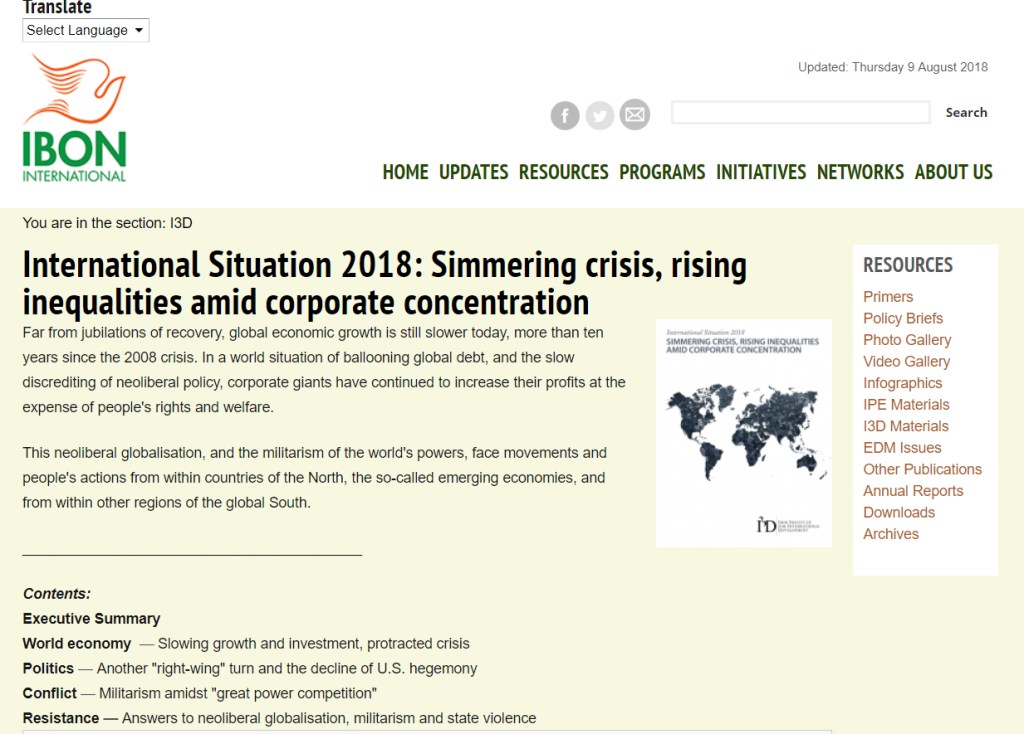The width and height of the screenshot is (1024, 734).
Task: Open the email share icon
Action: [x=634, y=115]
